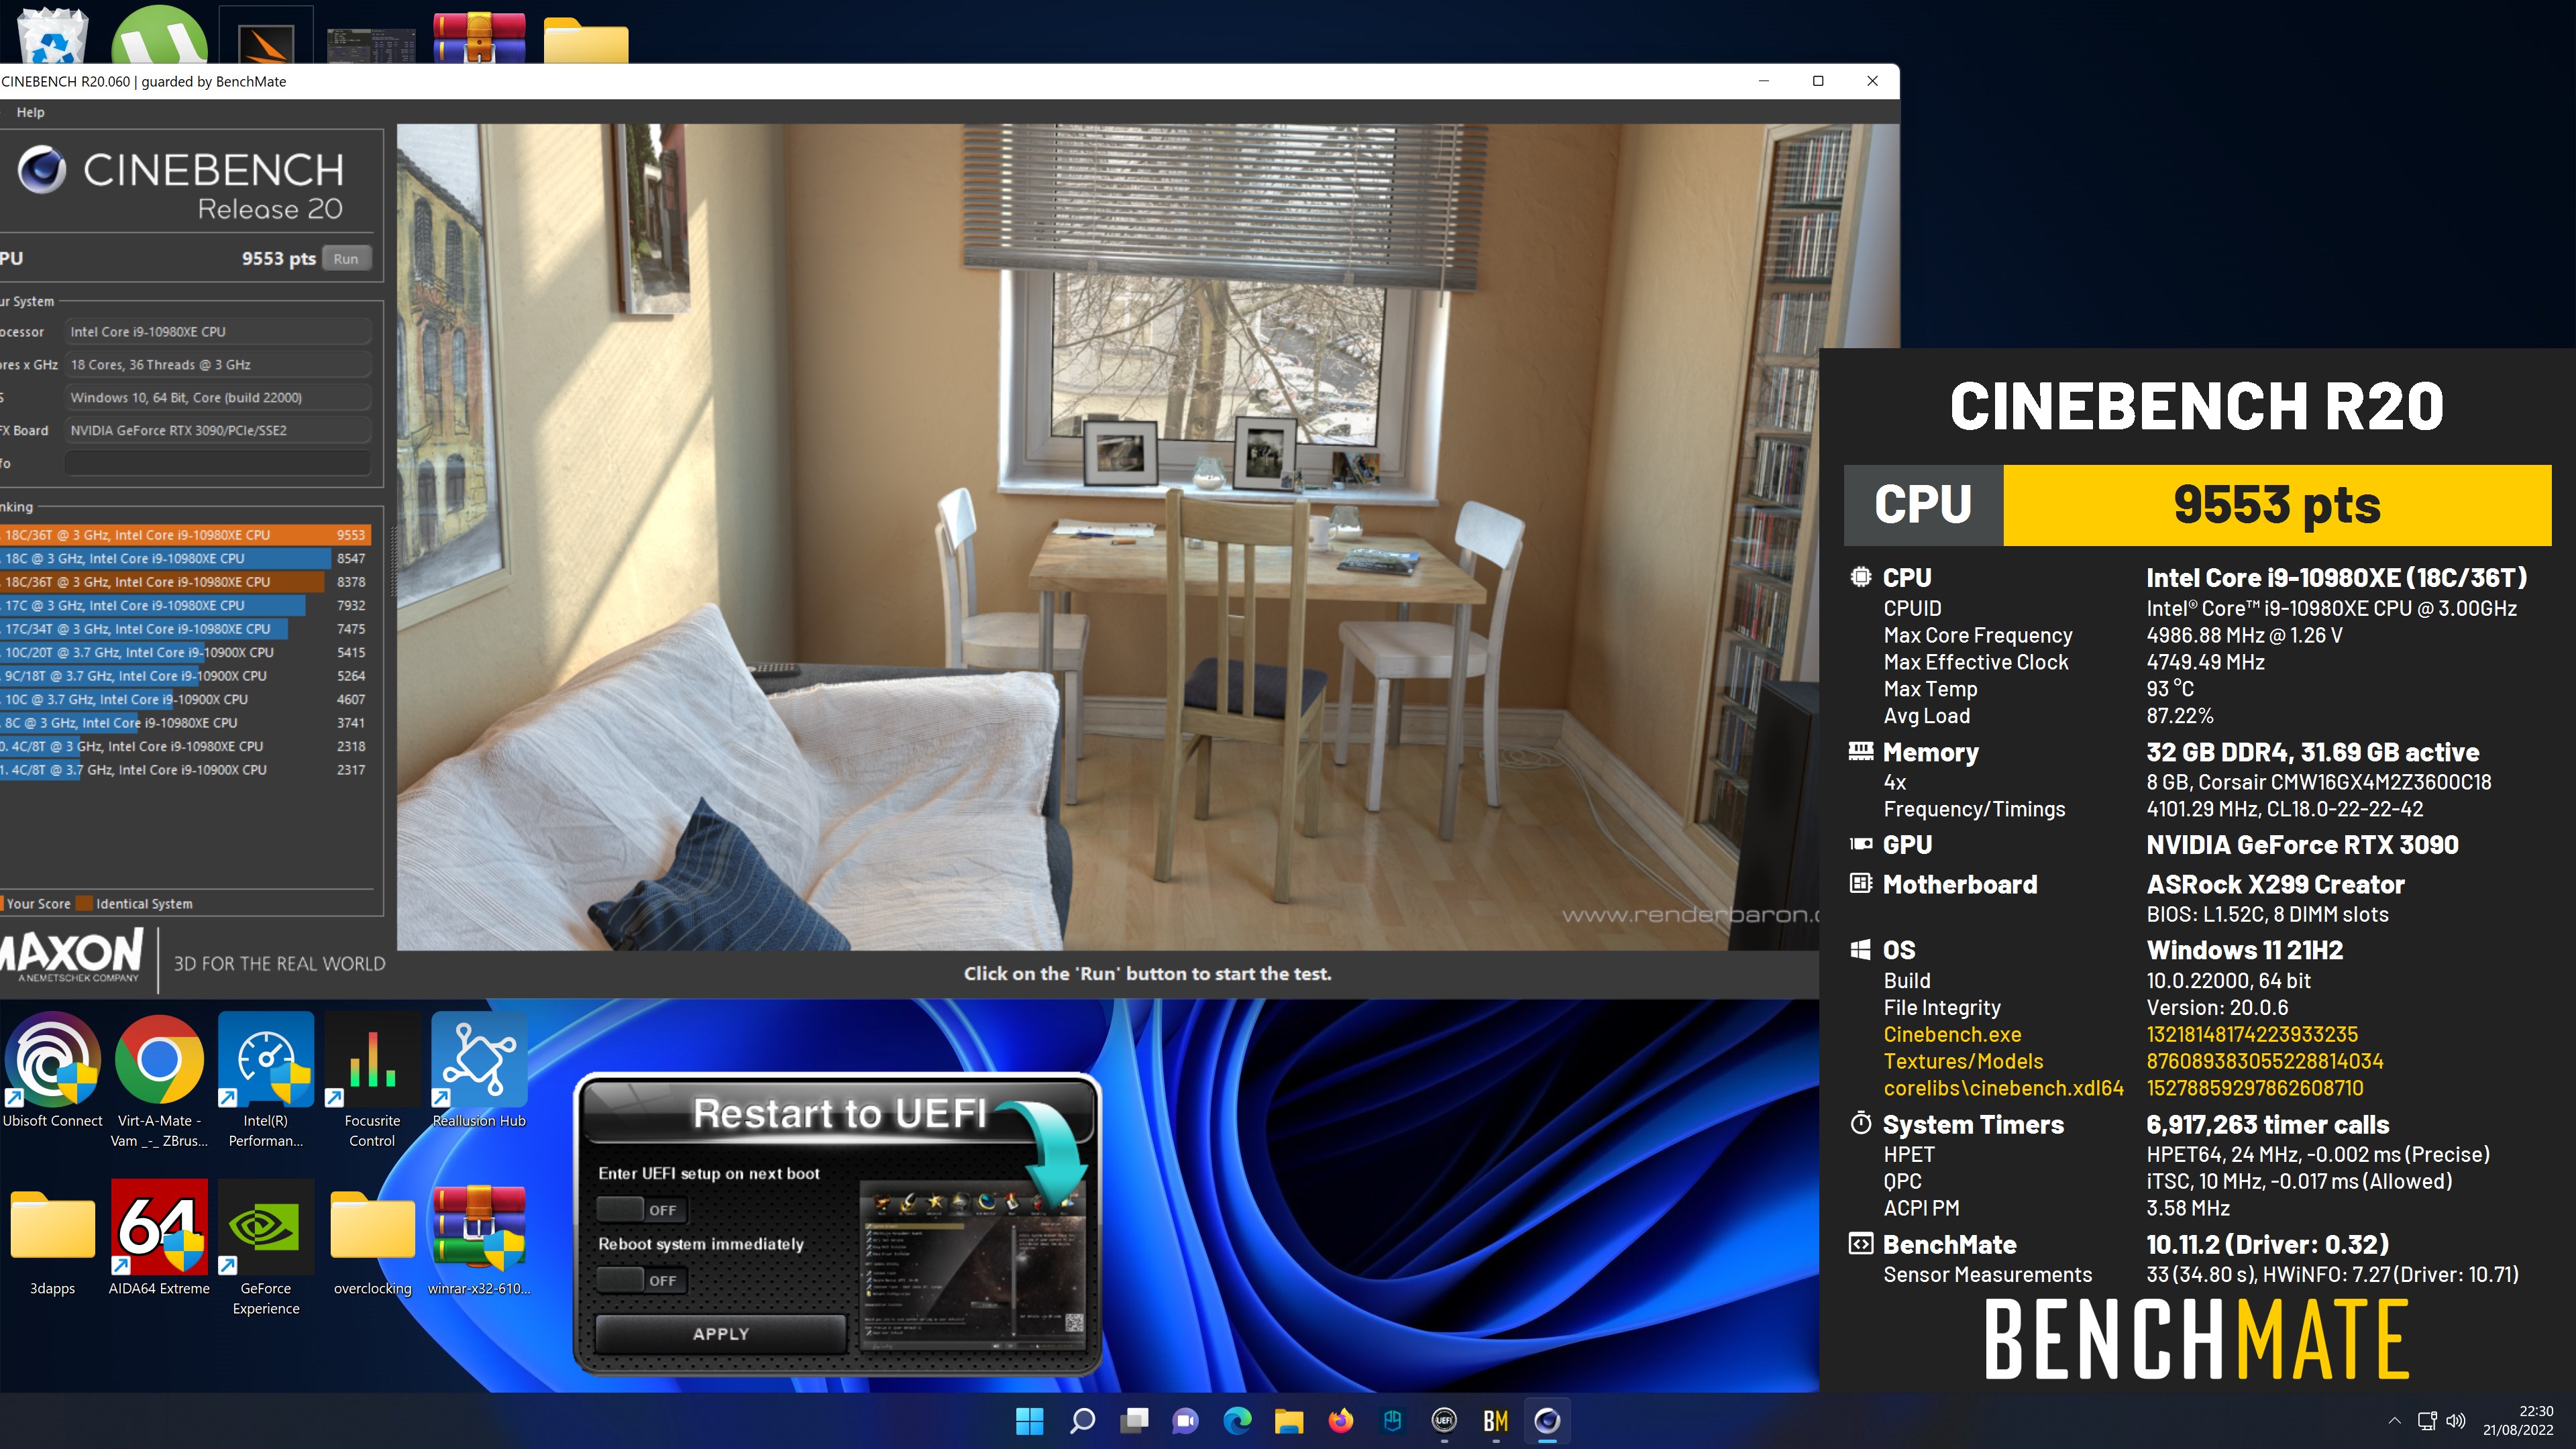Screen dimensions: 2576x1449
Task: Open volume icon in system tray
Action: (2456, 1421)
